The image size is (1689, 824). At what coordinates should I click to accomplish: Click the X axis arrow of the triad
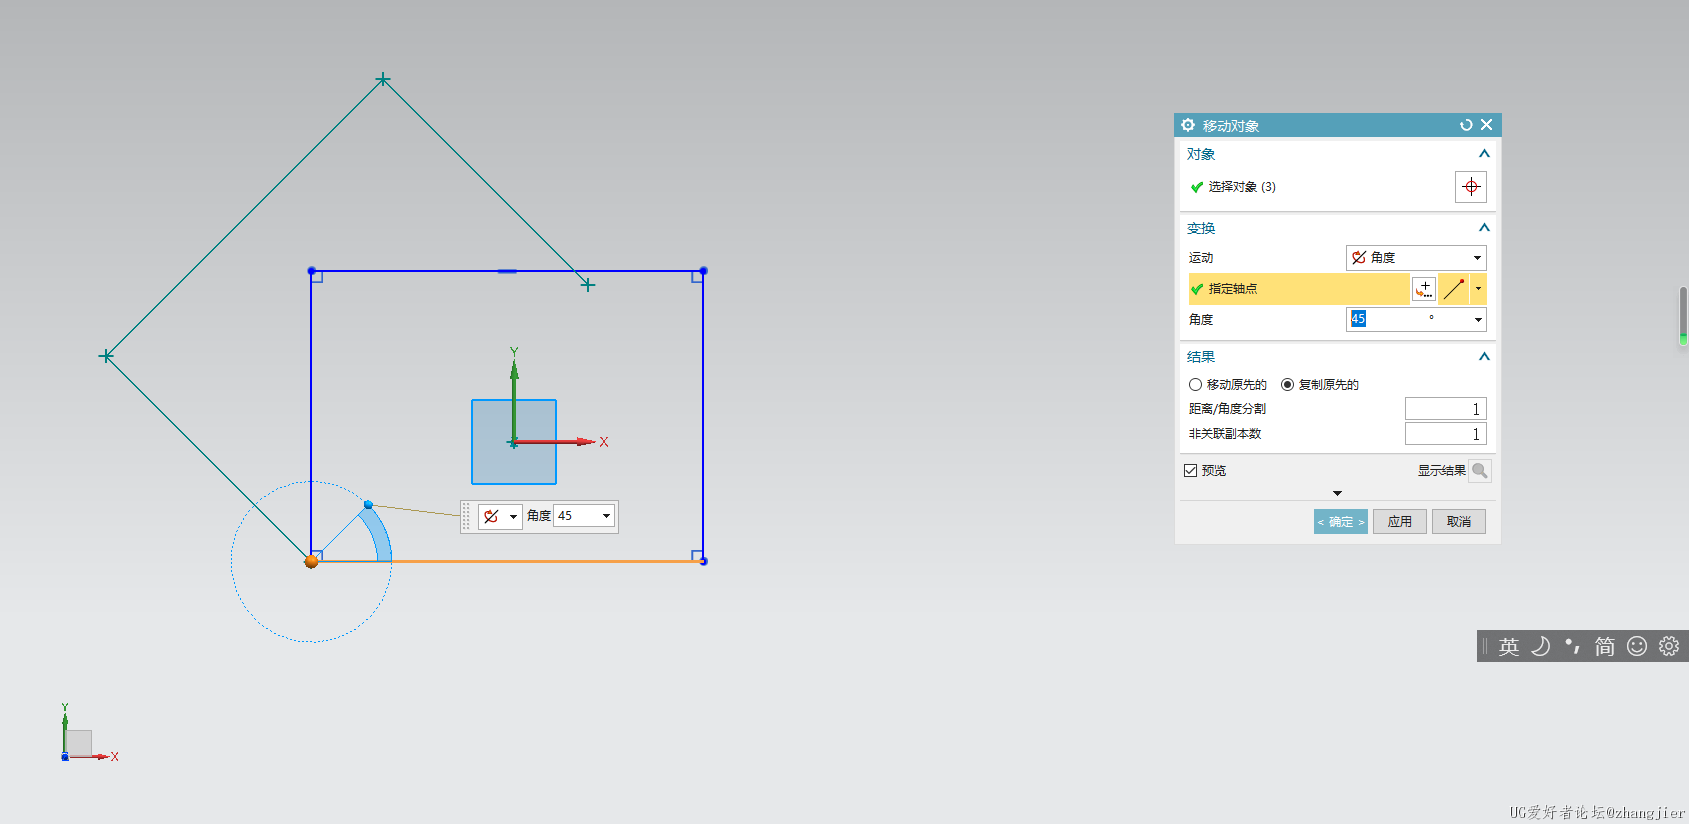point(585,441)
